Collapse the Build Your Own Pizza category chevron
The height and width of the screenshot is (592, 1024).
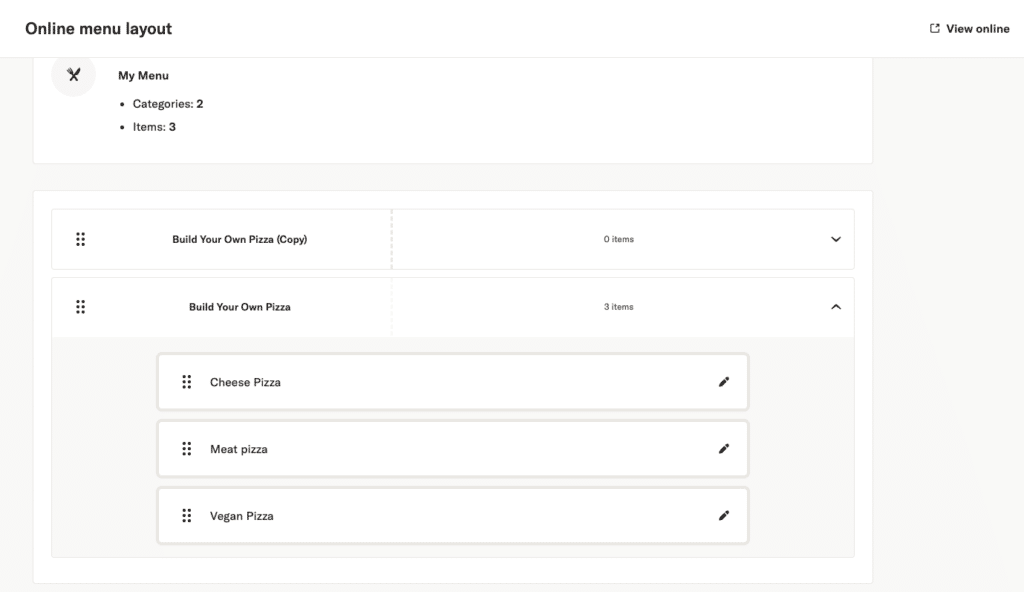click(836, 307)
